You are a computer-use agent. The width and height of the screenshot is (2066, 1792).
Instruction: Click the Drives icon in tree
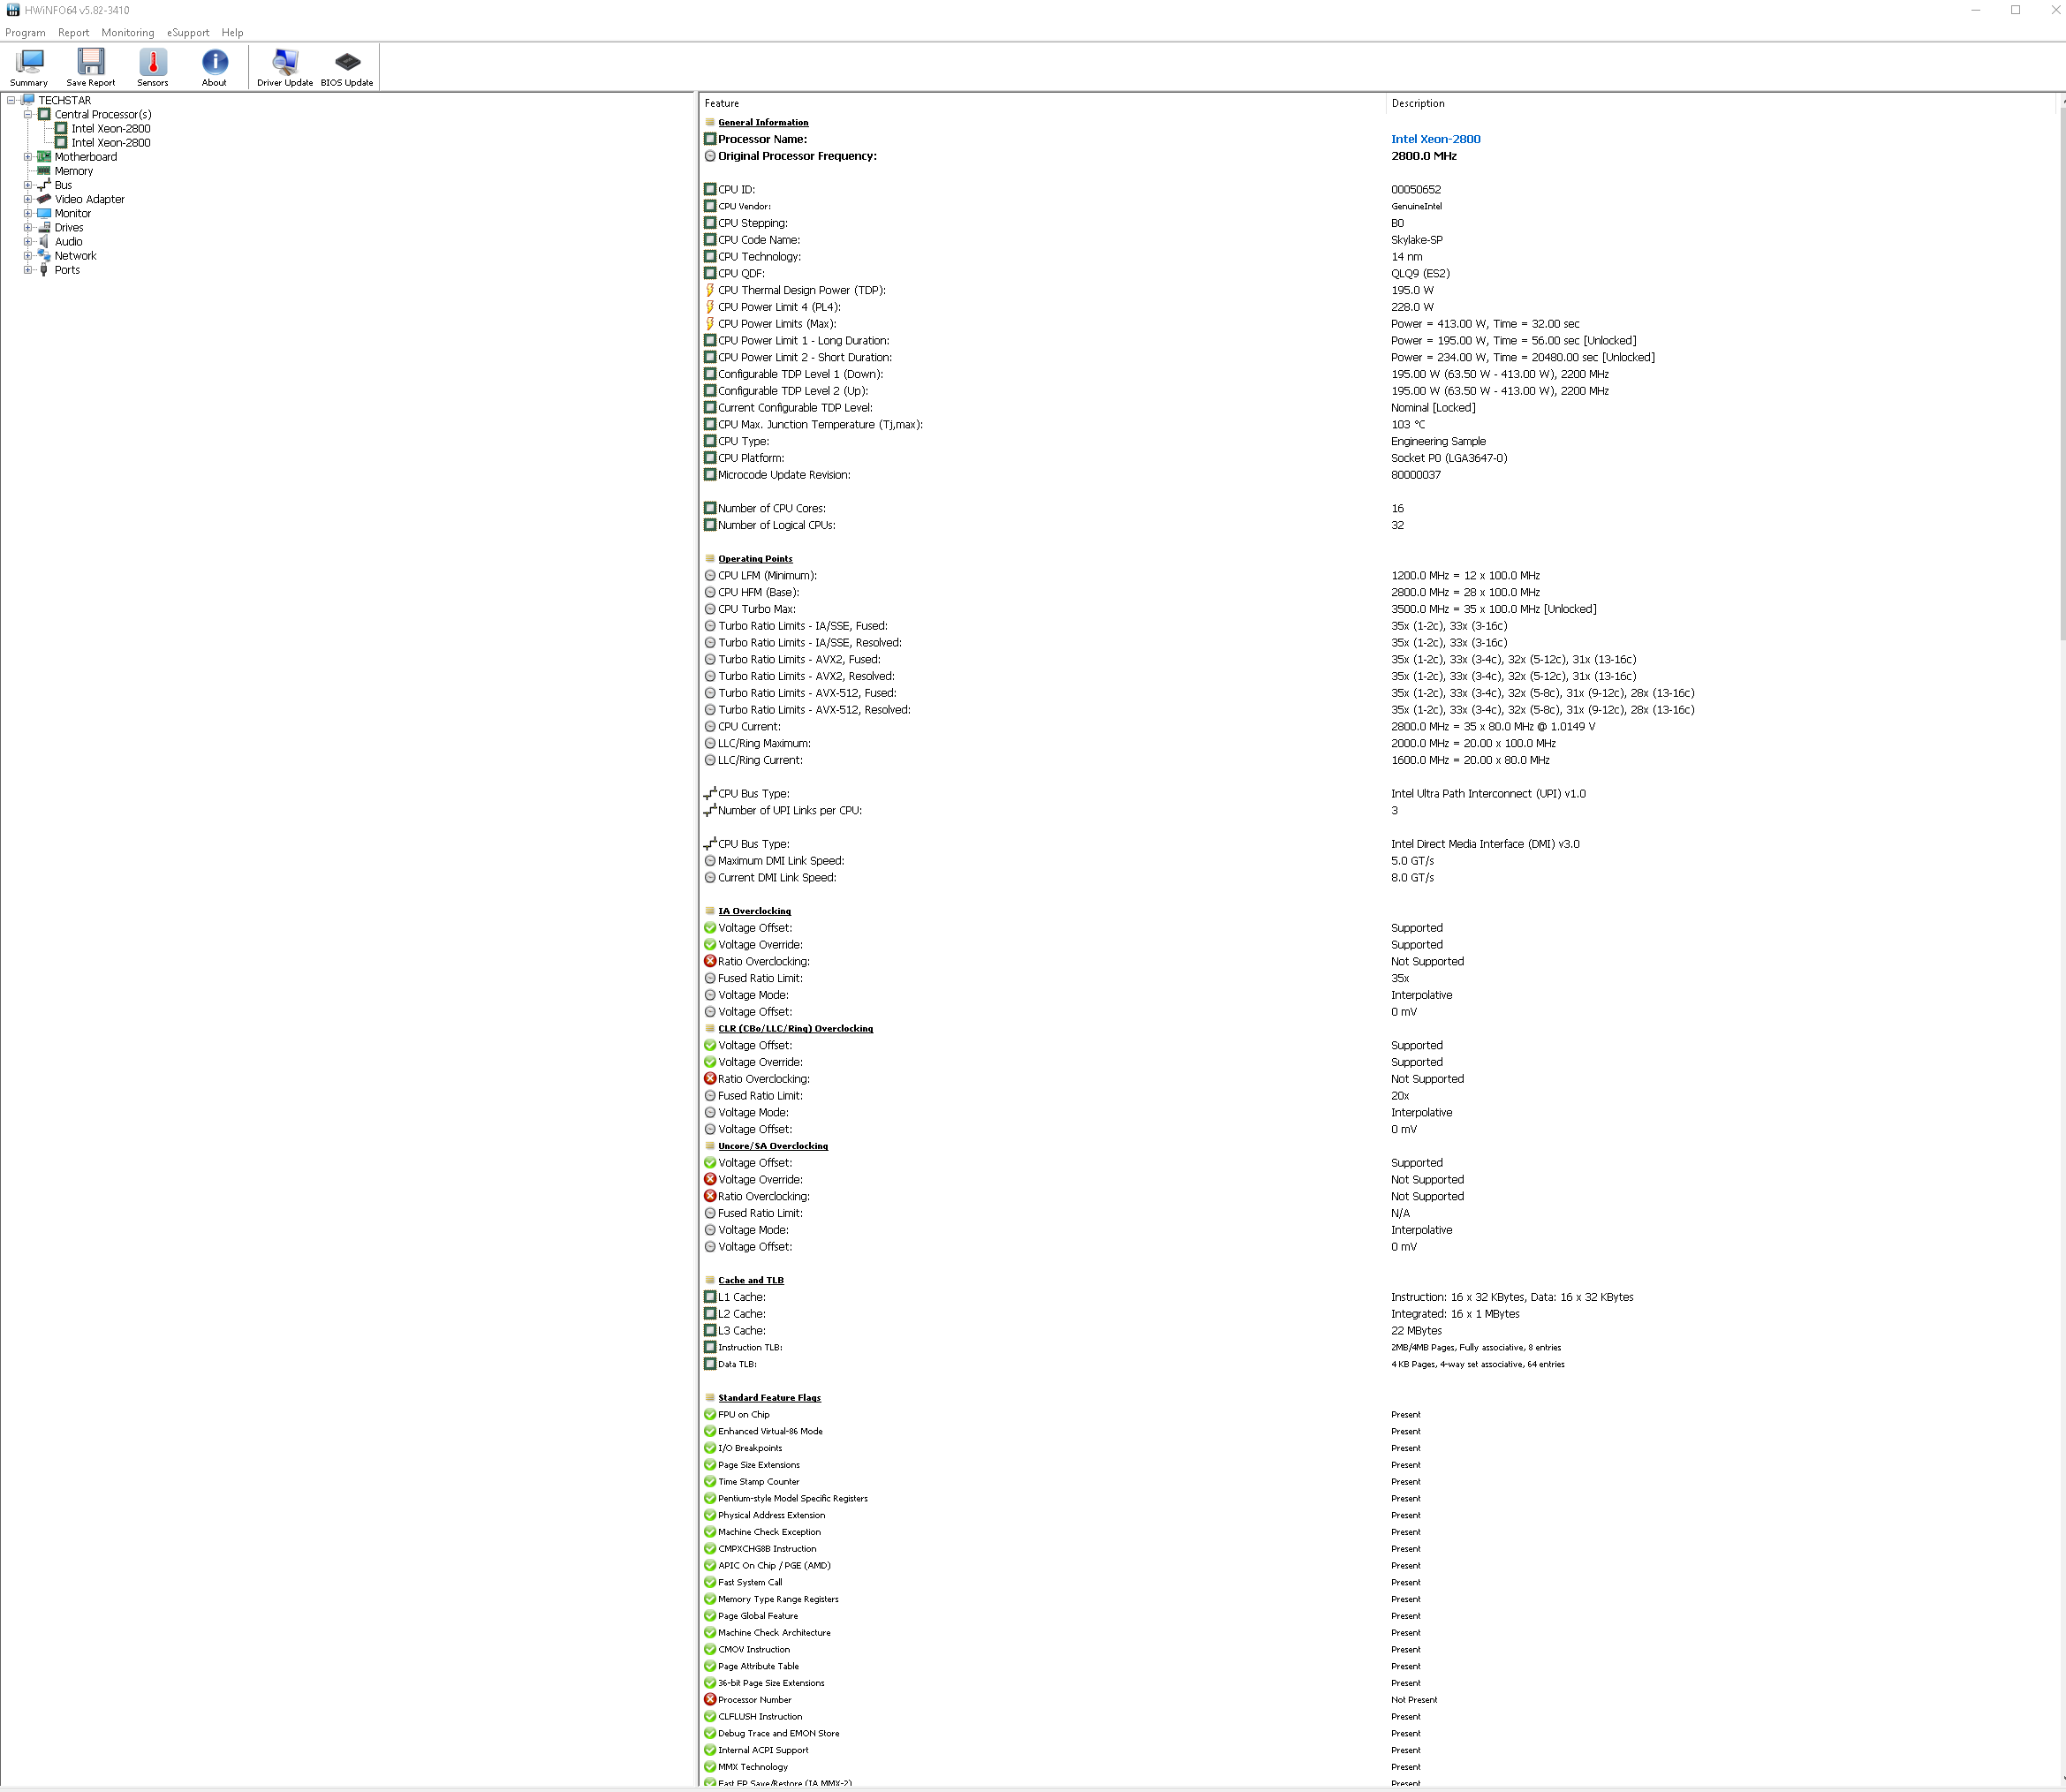coord(44,227)
